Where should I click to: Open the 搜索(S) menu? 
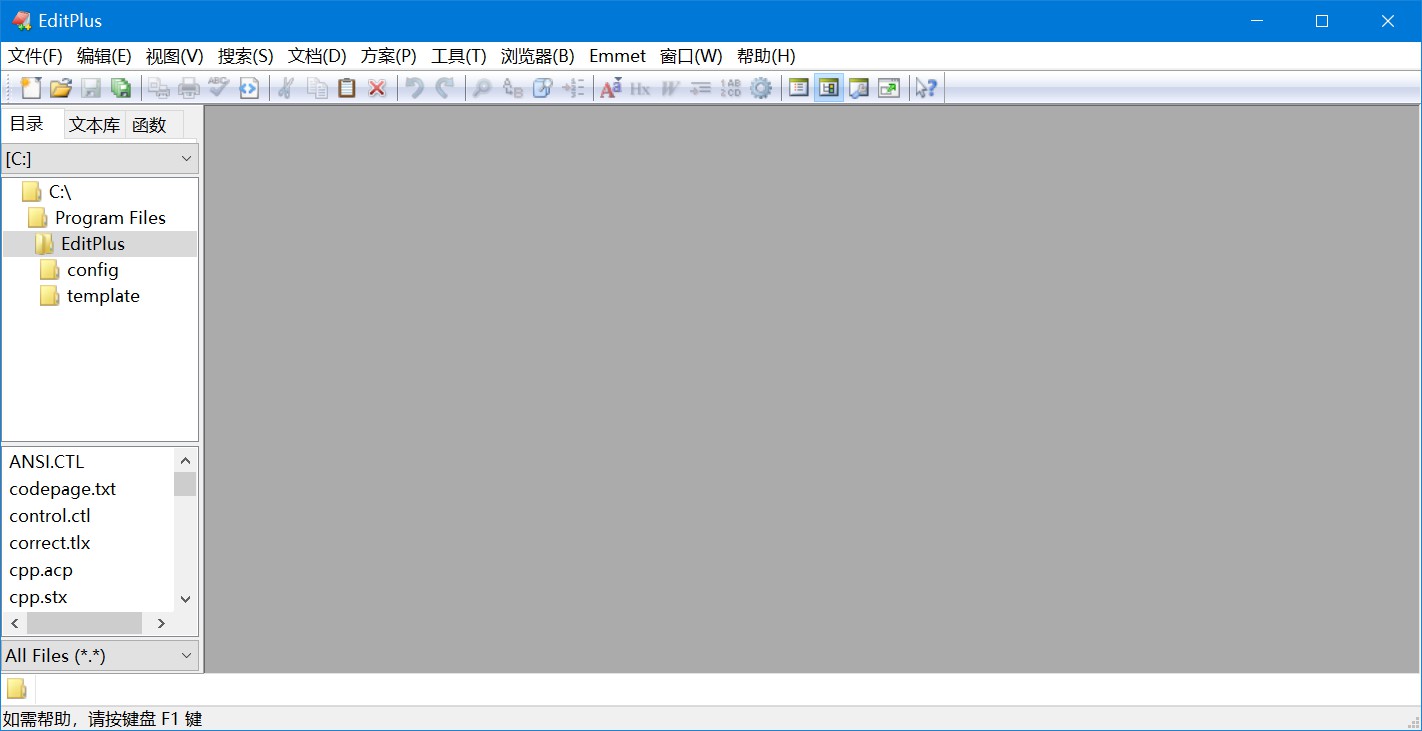[245, 56]
